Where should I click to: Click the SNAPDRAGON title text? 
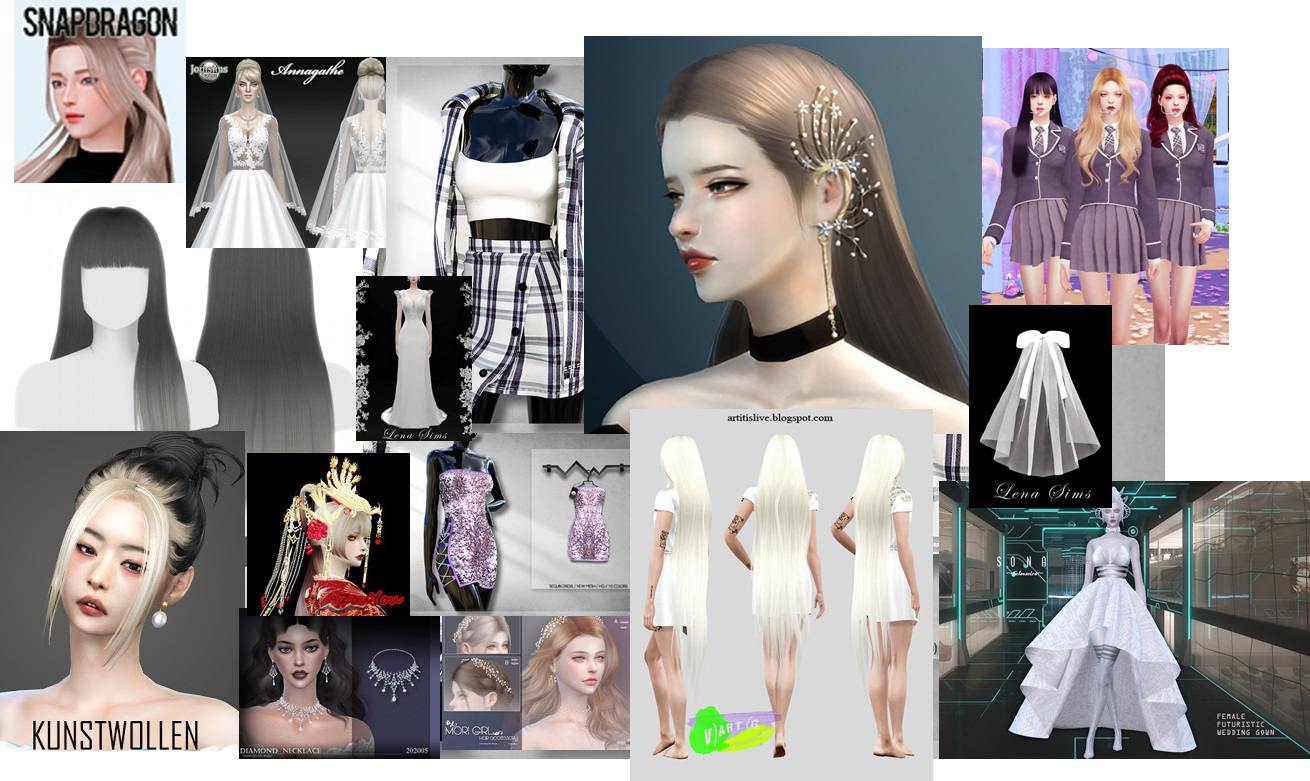[x=100, y=22]
